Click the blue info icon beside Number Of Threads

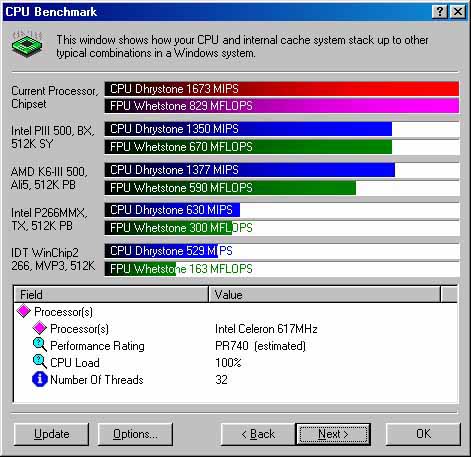(40, 379)
